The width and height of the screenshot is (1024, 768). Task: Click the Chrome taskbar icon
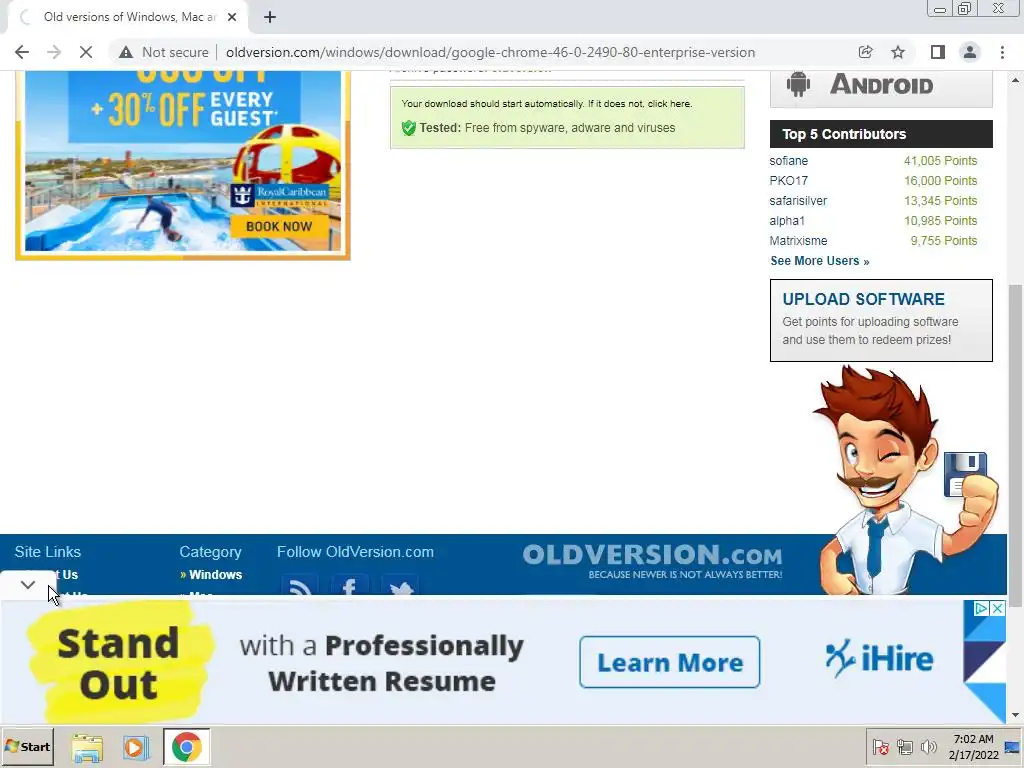[x=187, y=746]
